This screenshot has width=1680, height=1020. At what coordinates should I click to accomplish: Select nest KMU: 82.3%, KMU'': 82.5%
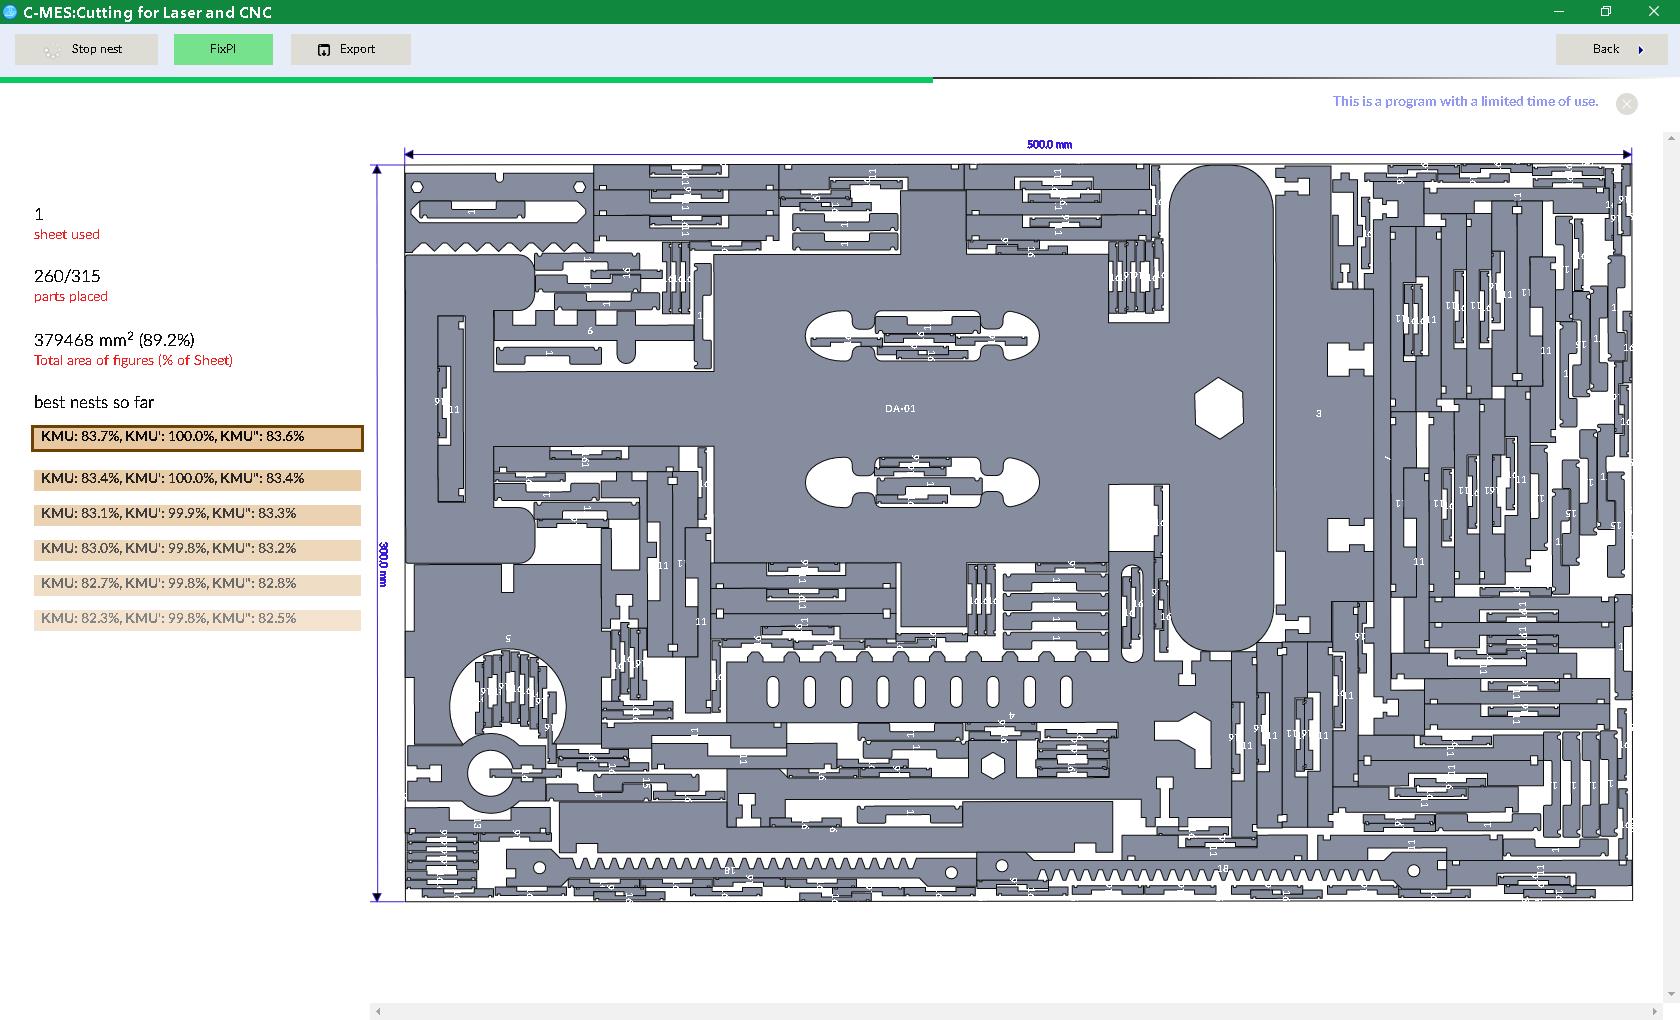(197, 619)
